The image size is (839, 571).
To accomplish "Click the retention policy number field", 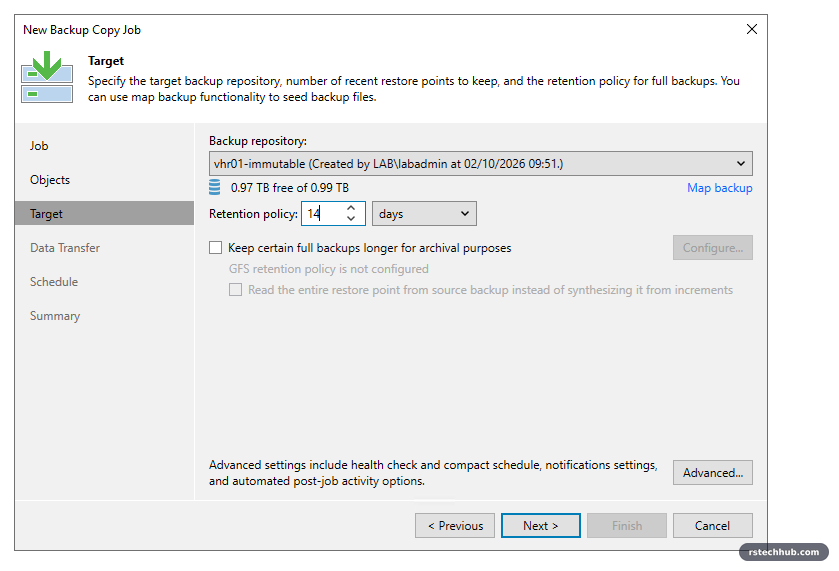I will click(324, 214).
